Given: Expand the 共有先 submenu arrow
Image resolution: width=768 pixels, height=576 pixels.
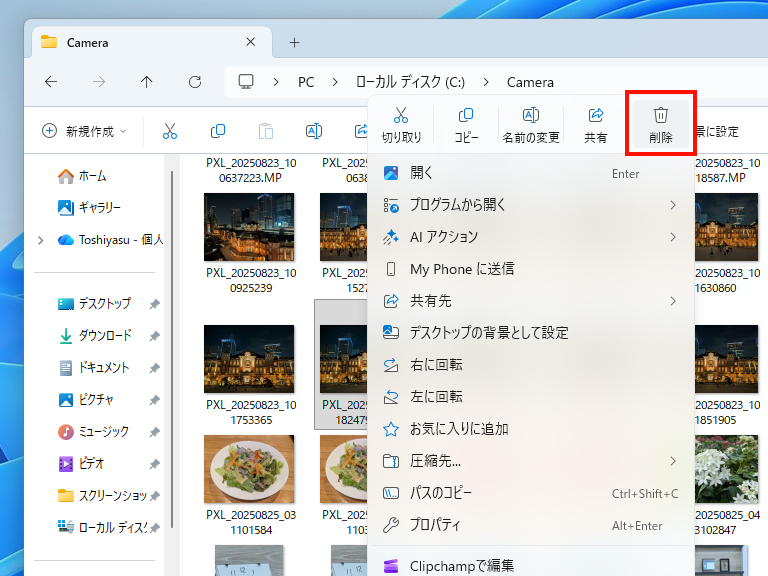Looking at the screenshot, I should [x=673, y=301].
